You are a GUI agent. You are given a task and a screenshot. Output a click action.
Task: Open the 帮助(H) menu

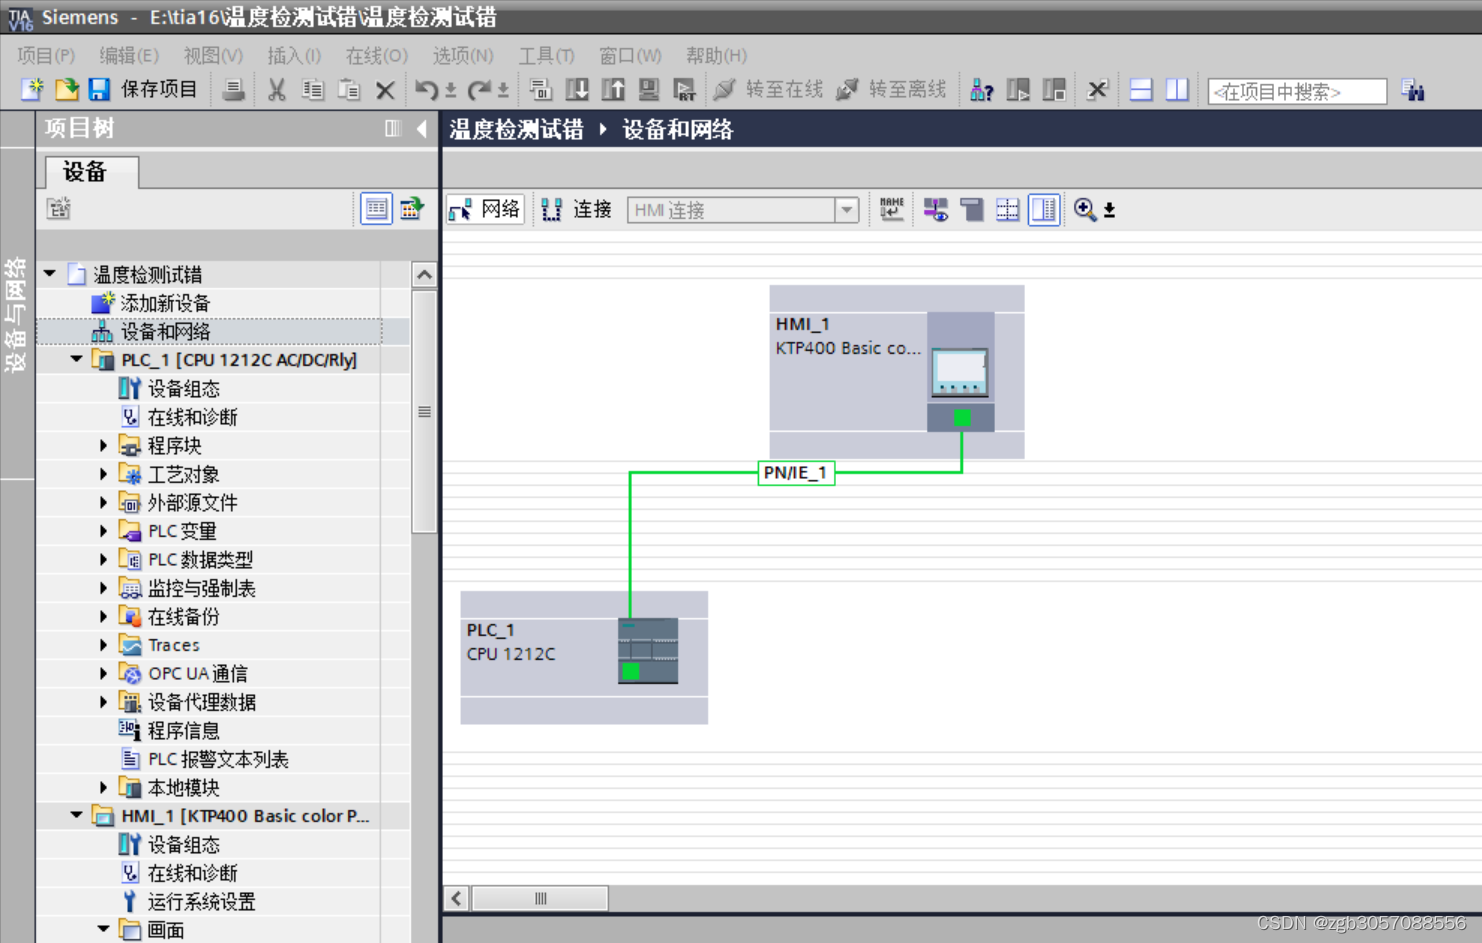click(x=716, y=56)
